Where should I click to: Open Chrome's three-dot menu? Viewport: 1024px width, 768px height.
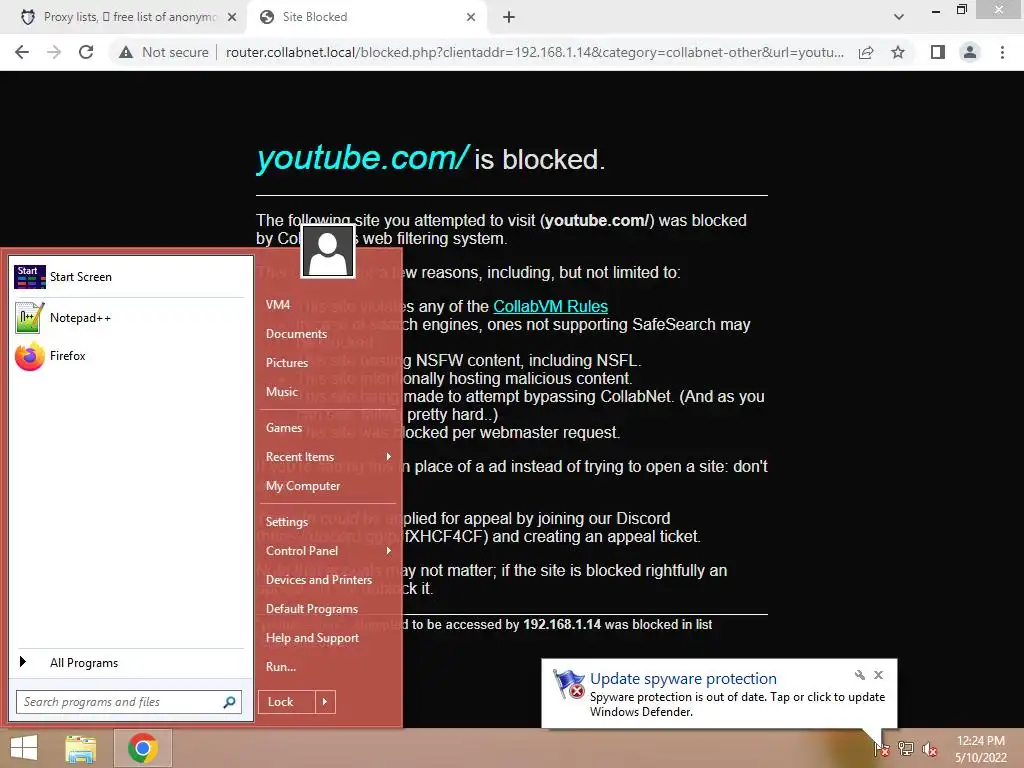coord(1002,52)
